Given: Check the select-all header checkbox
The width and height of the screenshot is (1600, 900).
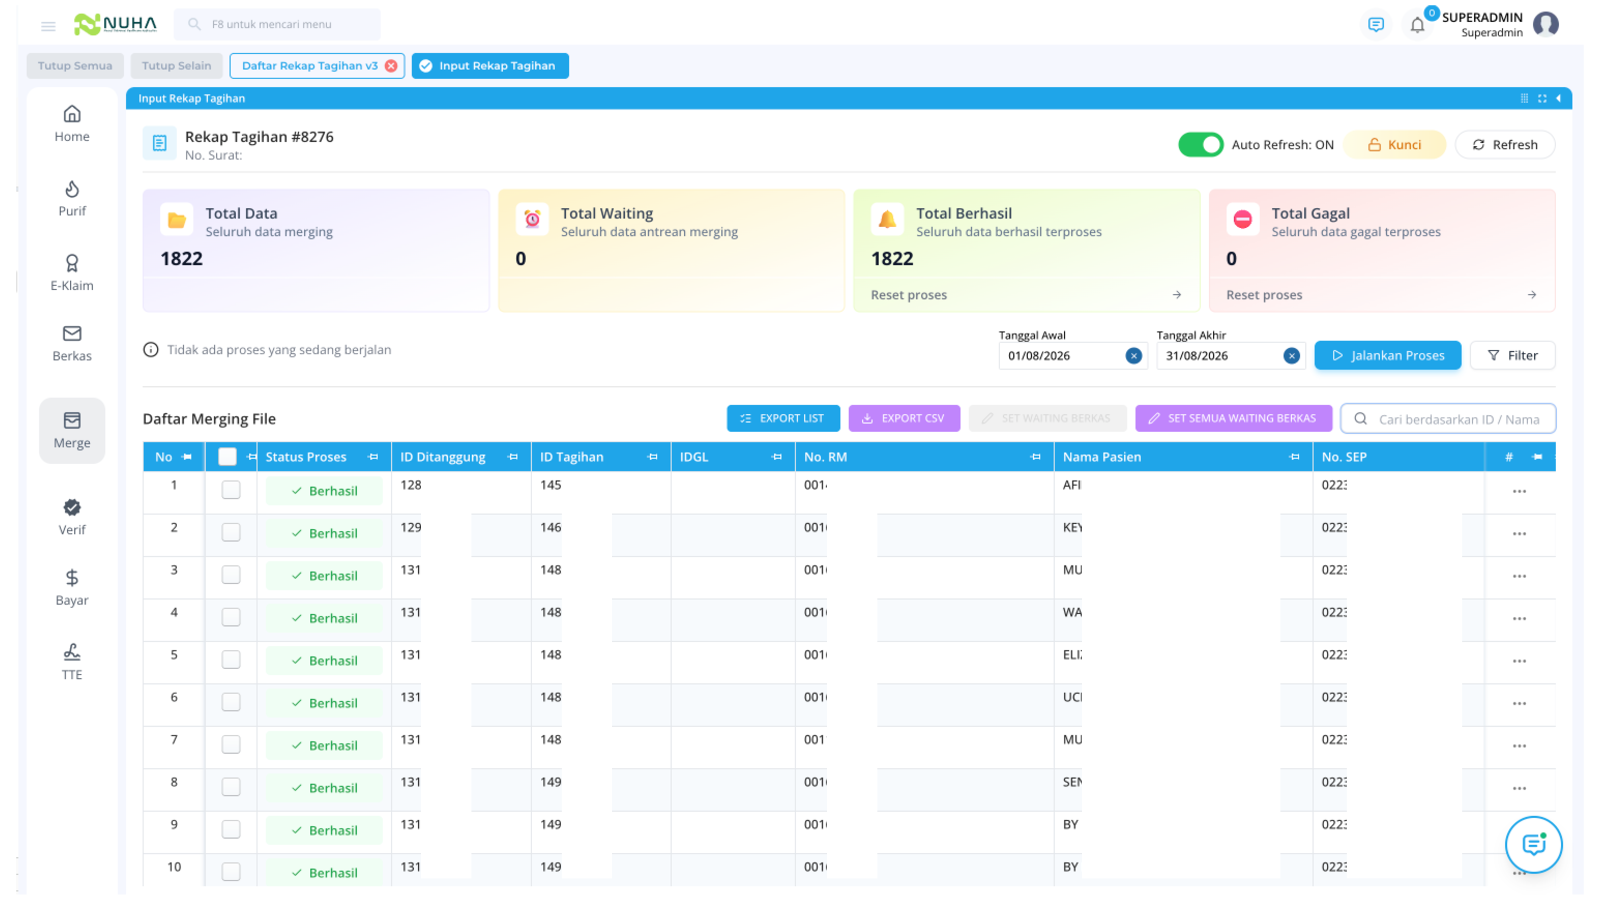Looking at the screenshot, I should click(227, 457).
